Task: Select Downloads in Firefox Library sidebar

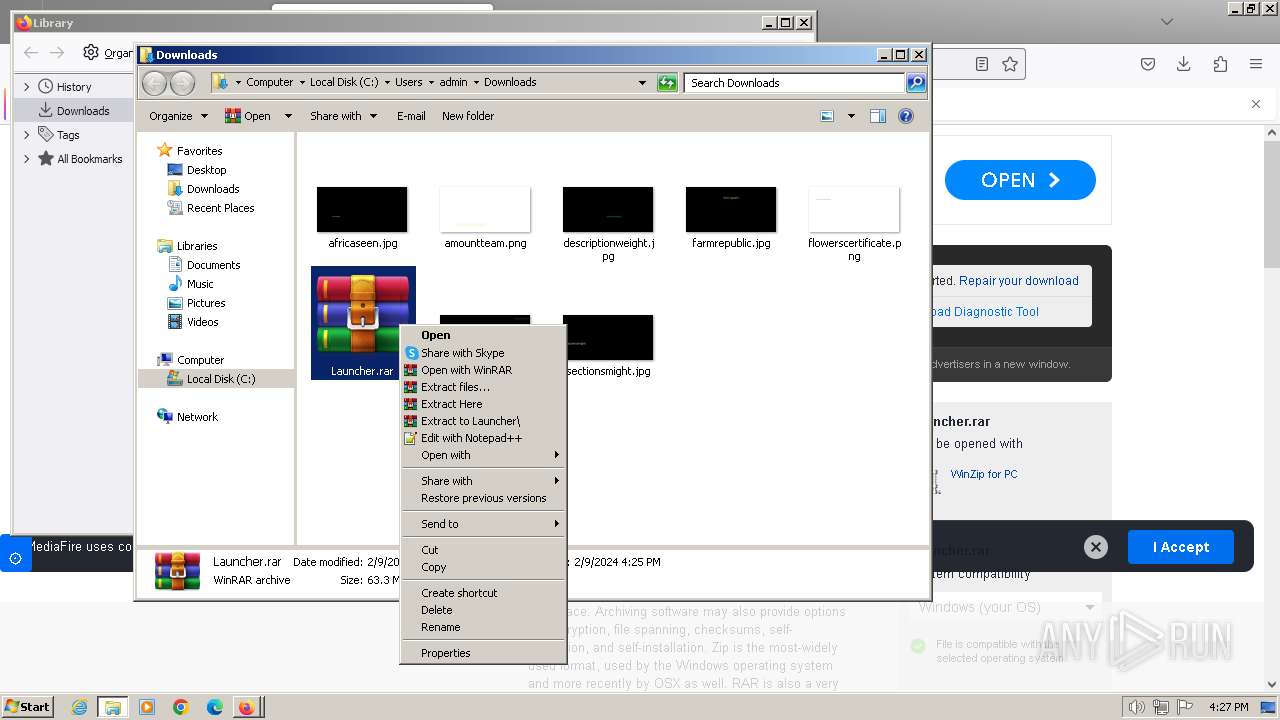Action: 82,111
